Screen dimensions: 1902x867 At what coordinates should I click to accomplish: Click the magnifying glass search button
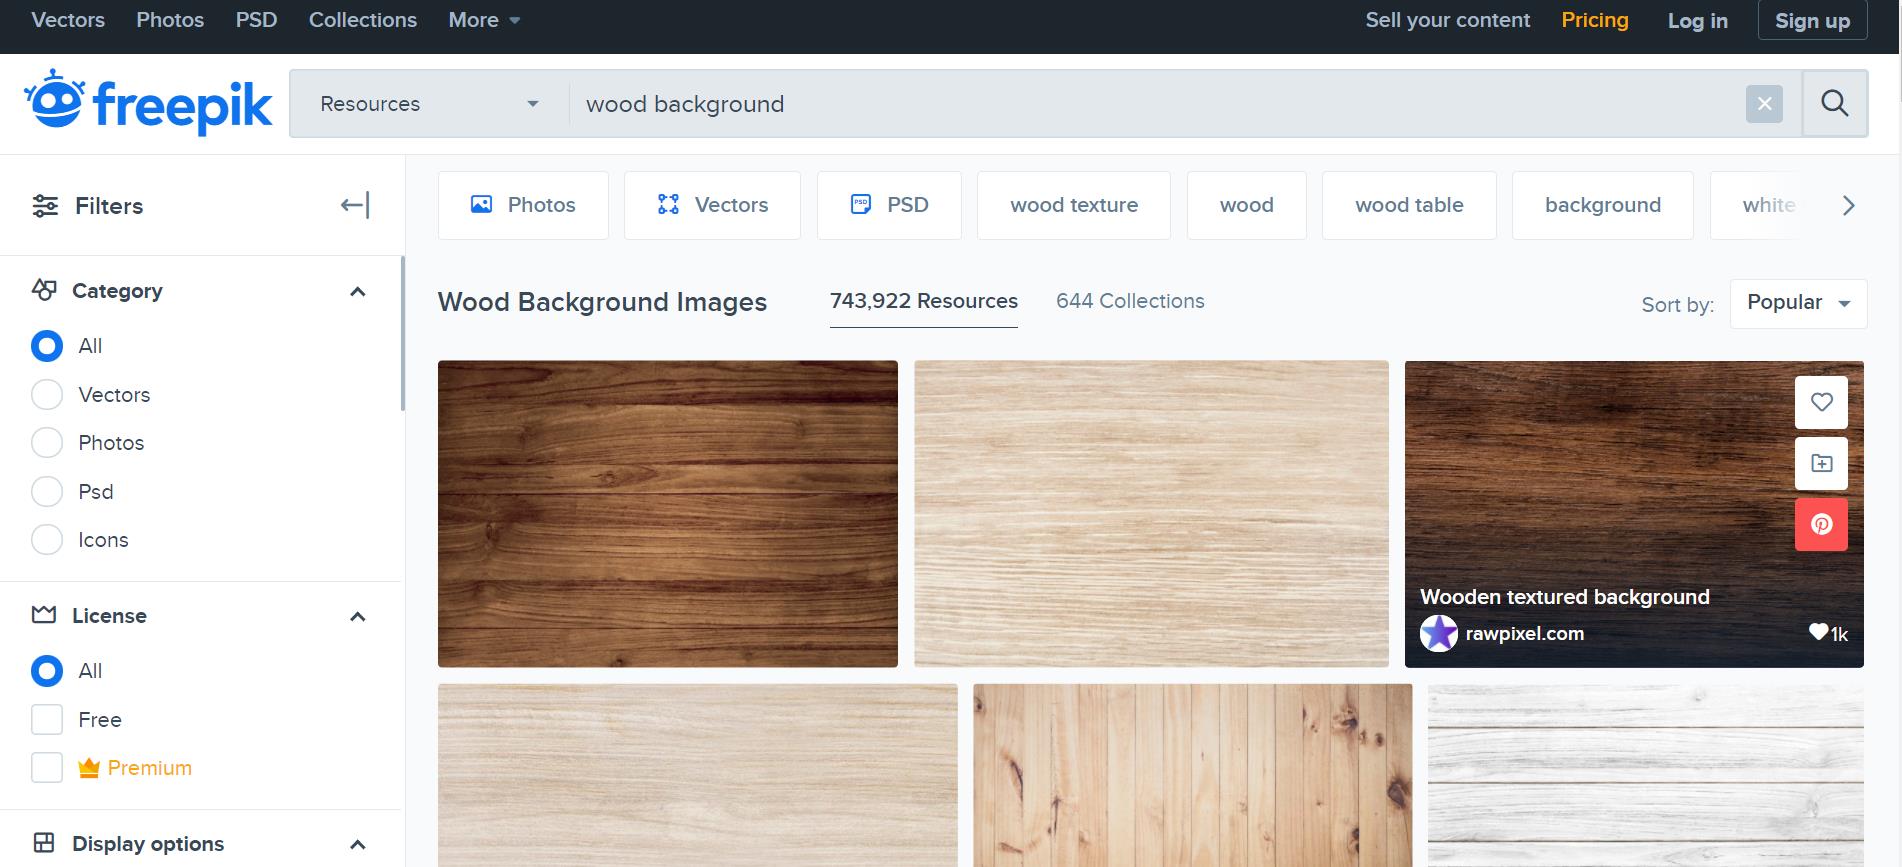coord(1834,103)
